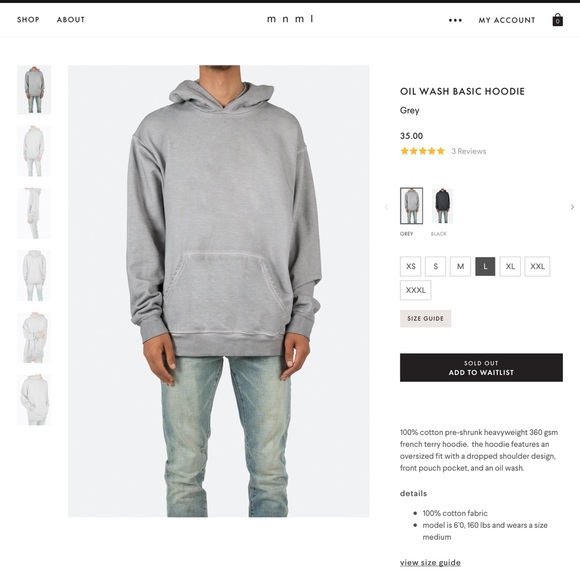
Task: Open the SHOP menu
Action: [28, 20]
